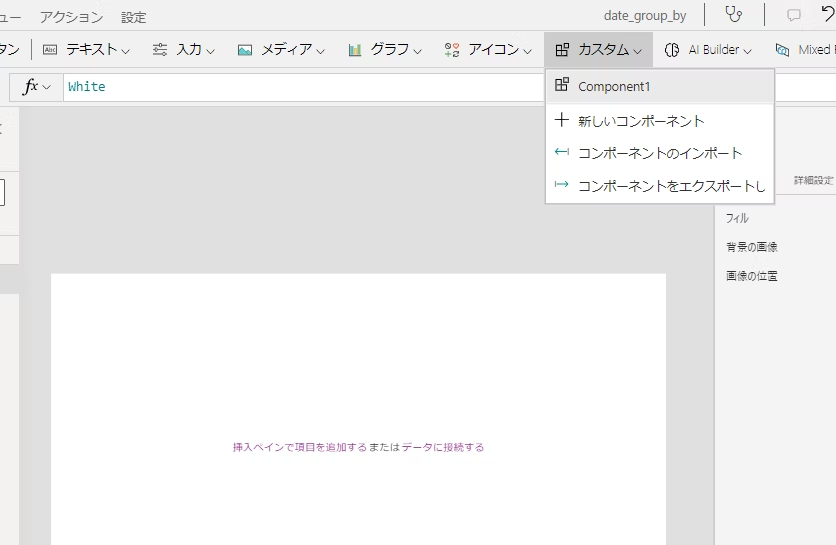Expand the fx property selector chevron

click(x=46, y=87)
